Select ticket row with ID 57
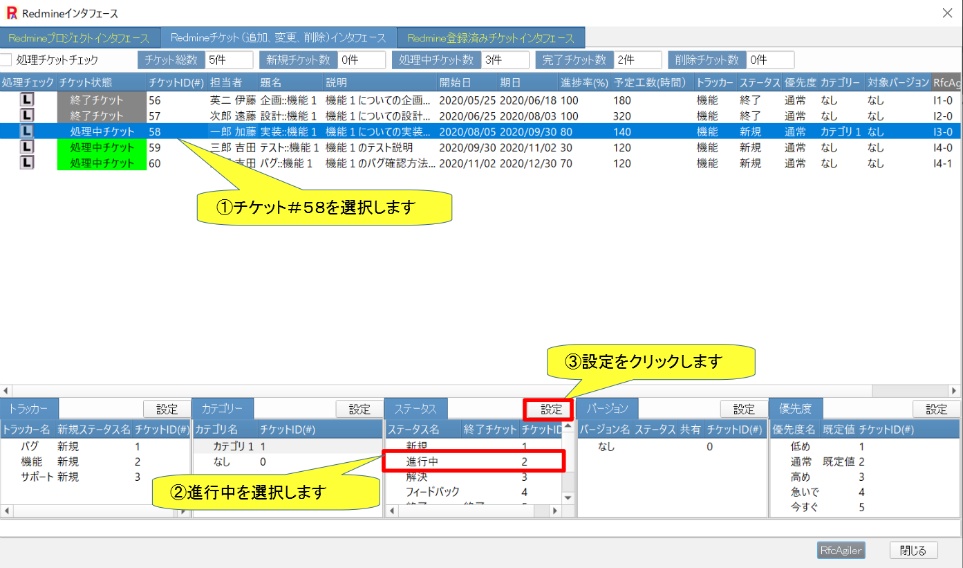The height and width of the screenshot is (568, 963). [482, 115]
